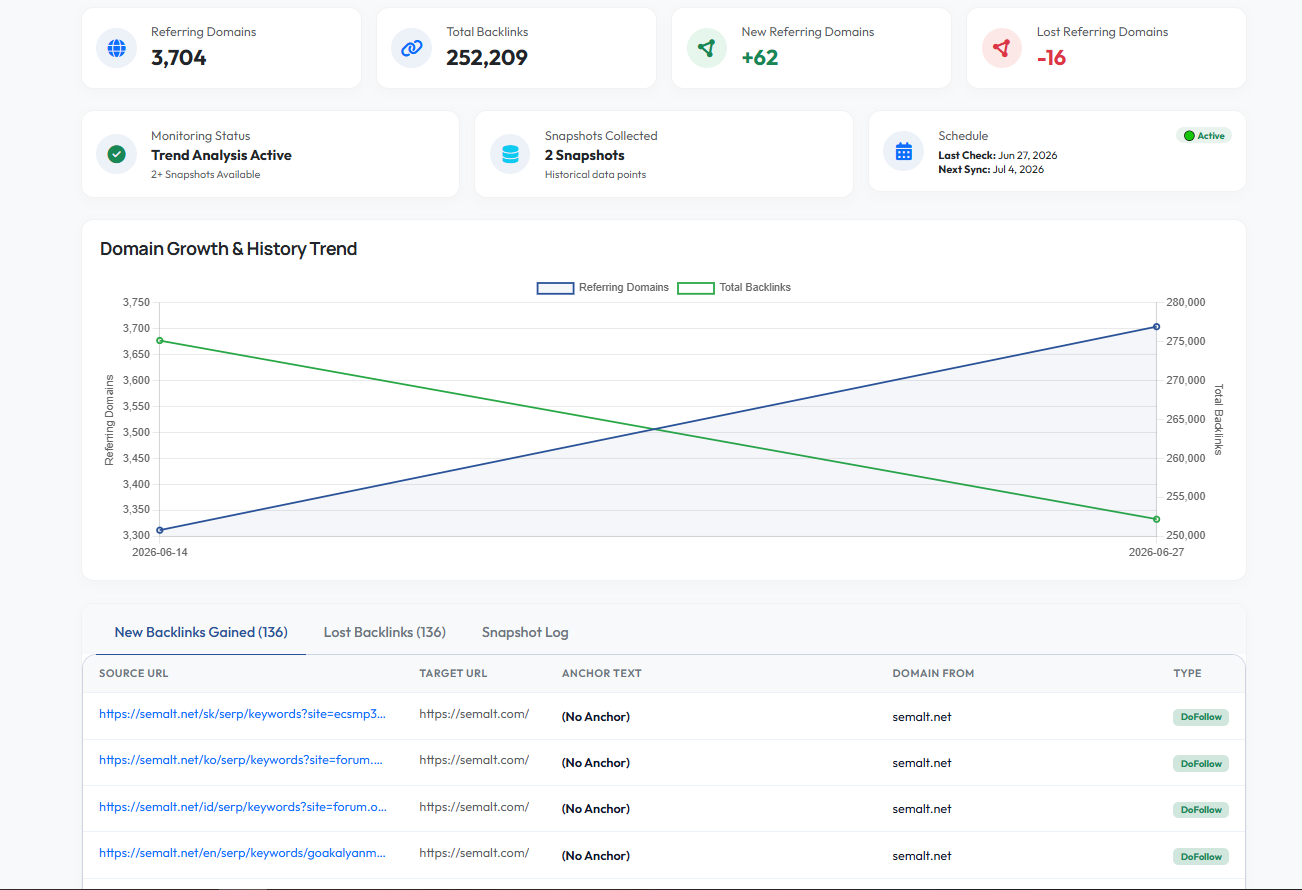Switch to Lost Backlinks (136) tab
1302x890 pixels.
pyautogui.click(x=385, y=632)
